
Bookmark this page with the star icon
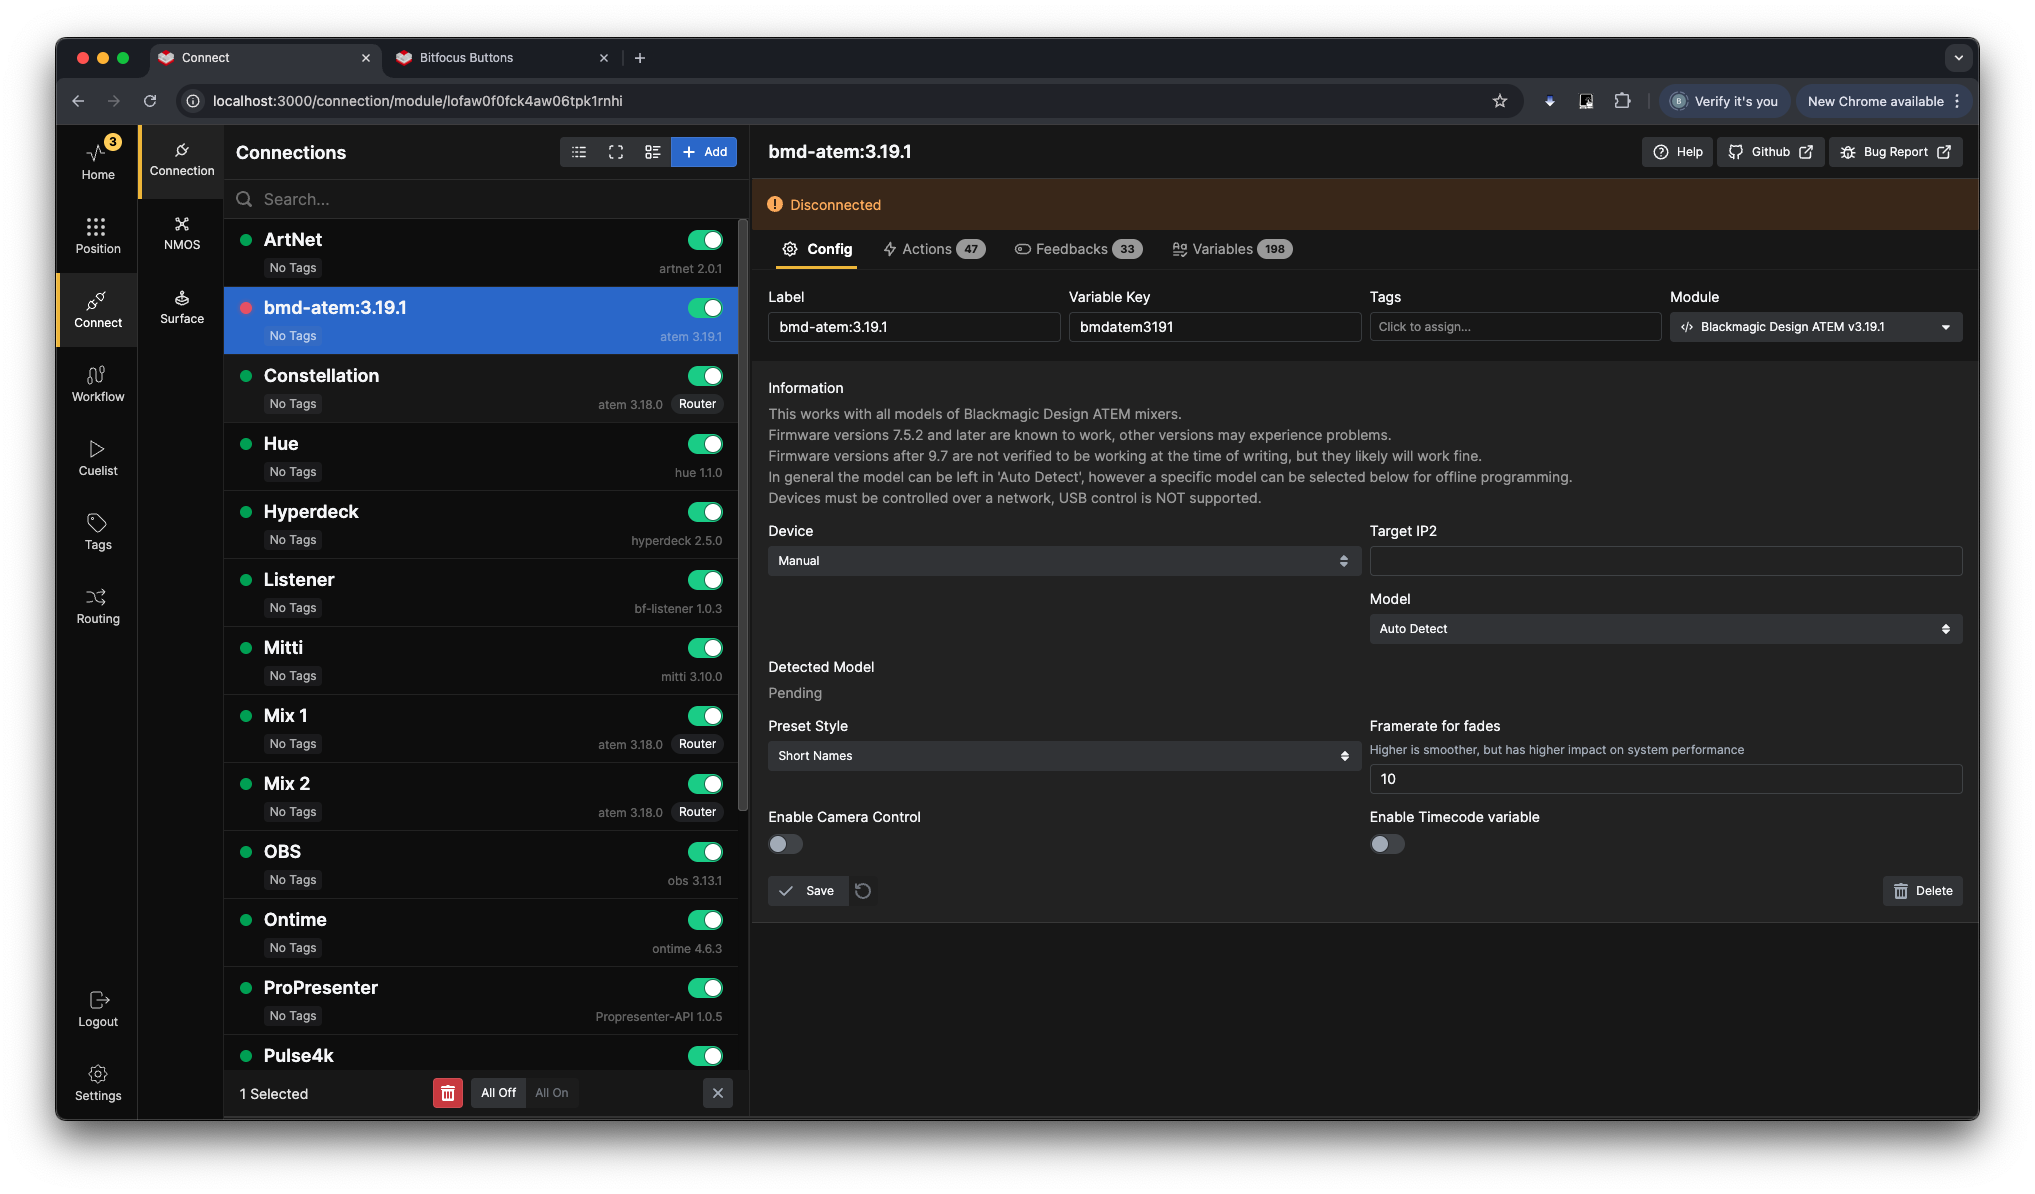coord(1499,101)
